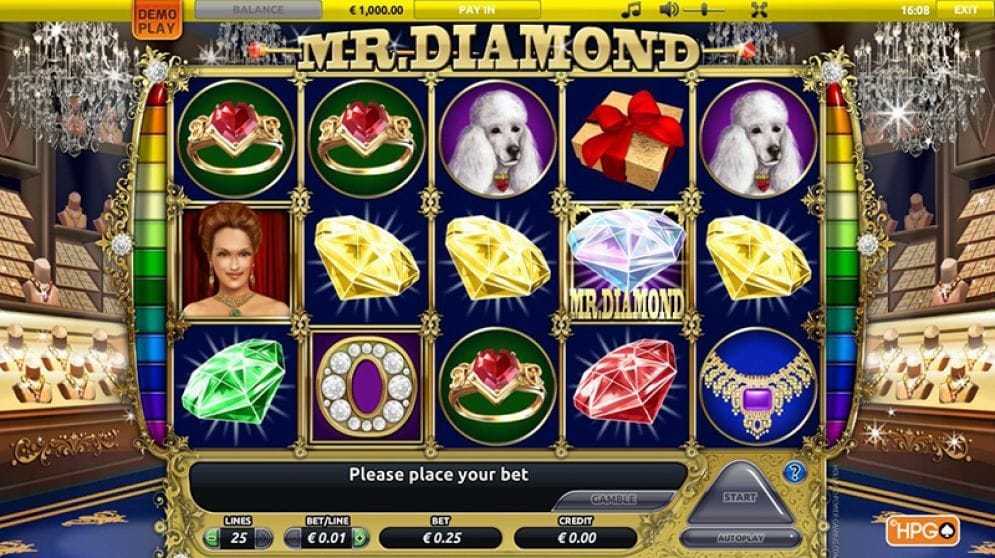
Task: Decrease the bet per line
Action: tap(293, 538)
